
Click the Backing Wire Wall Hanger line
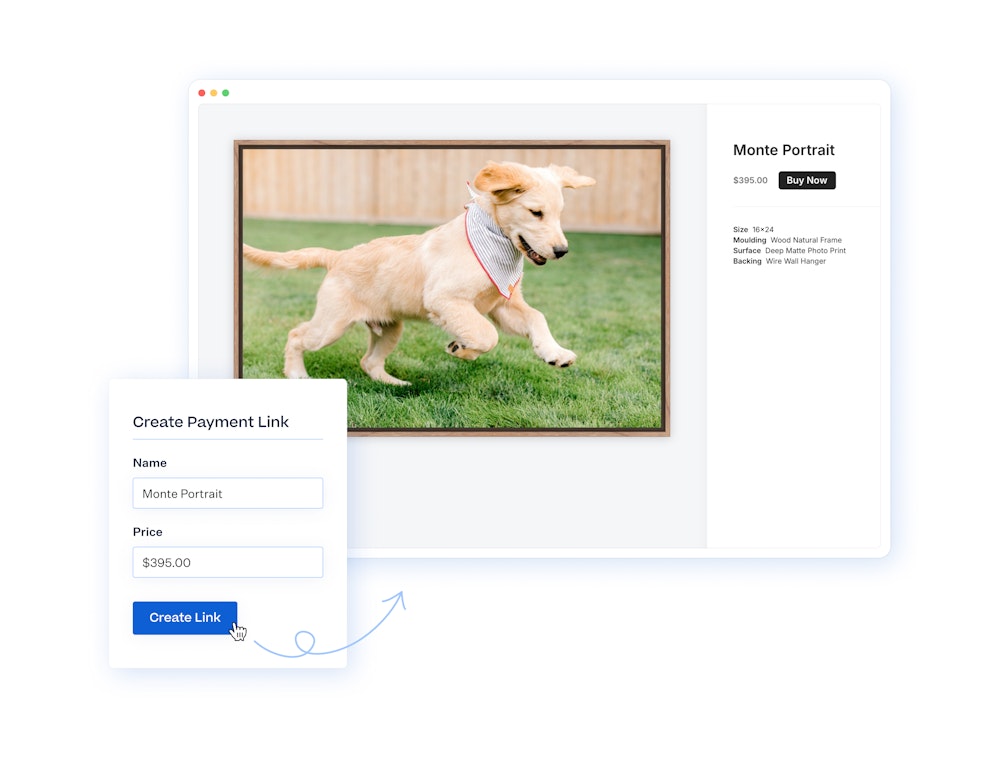779,261
